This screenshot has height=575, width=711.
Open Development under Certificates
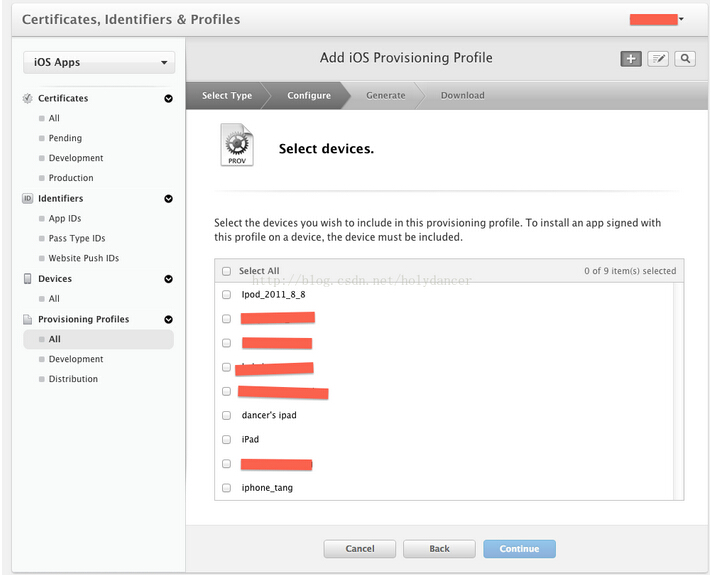[76, 158]
